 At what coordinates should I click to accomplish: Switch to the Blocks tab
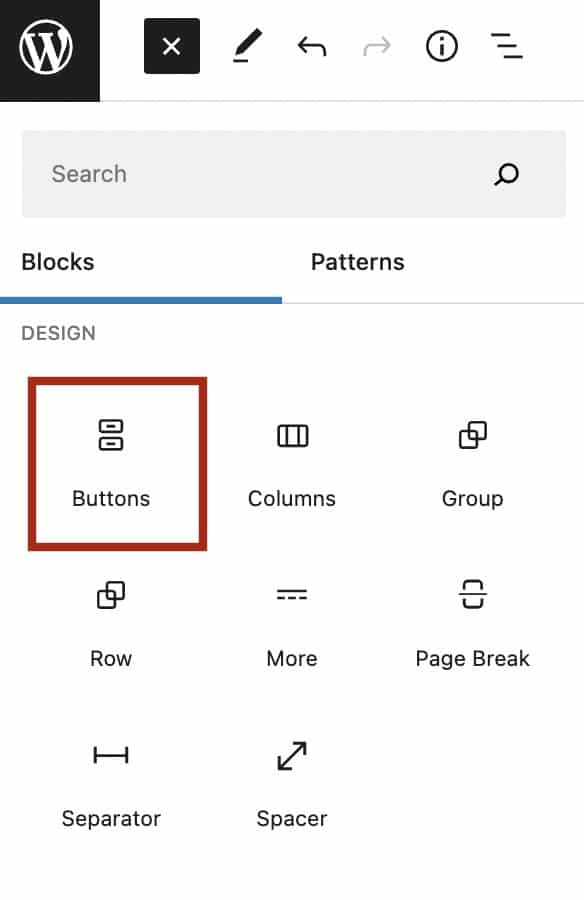[58, 262]
